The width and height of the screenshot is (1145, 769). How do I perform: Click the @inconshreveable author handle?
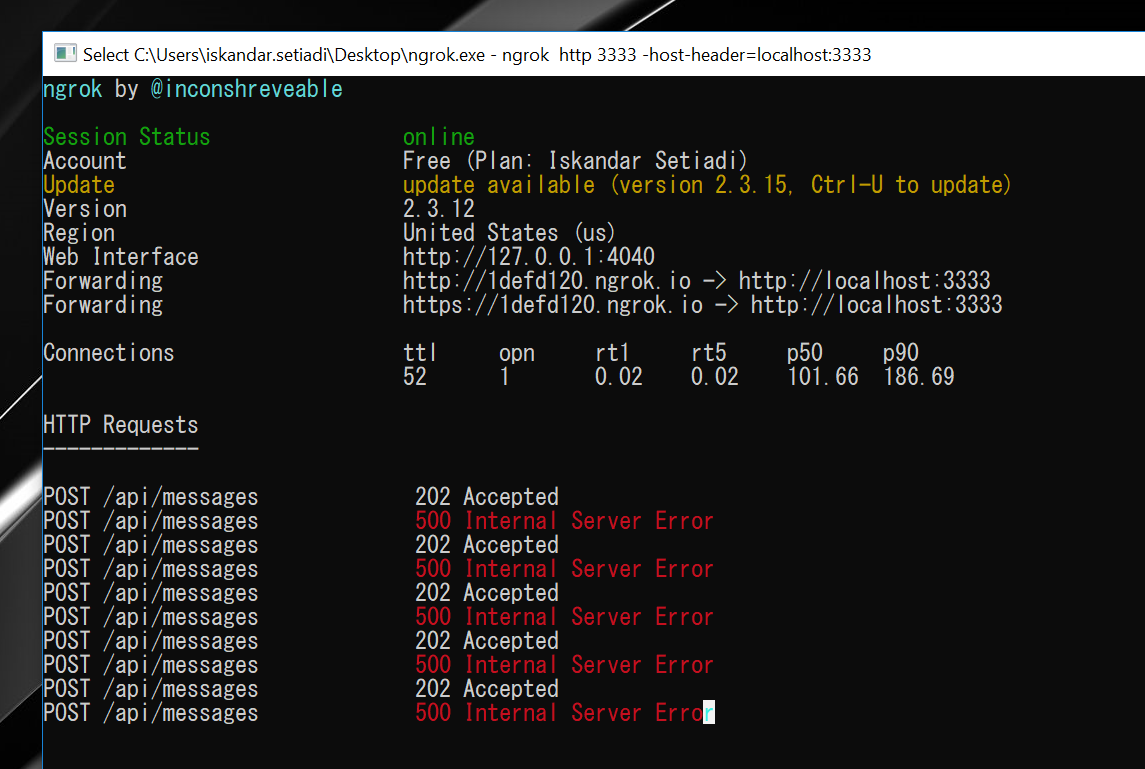[x=247, y=89]
